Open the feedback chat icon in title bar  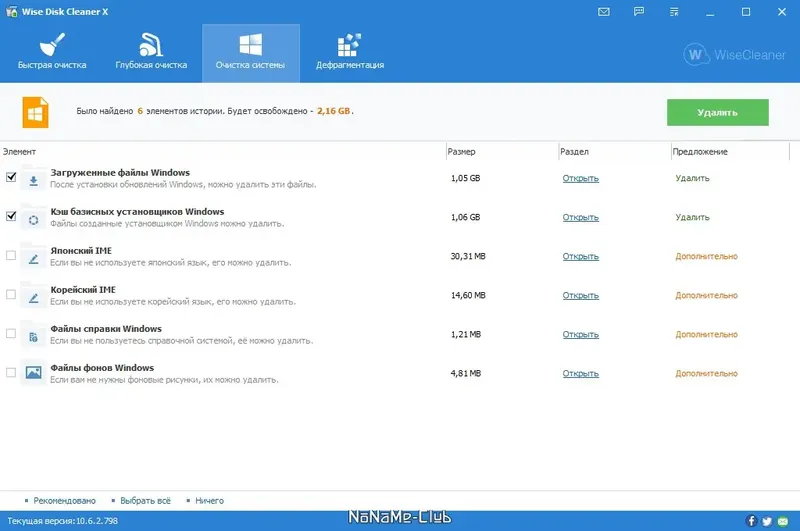[639, 12]
